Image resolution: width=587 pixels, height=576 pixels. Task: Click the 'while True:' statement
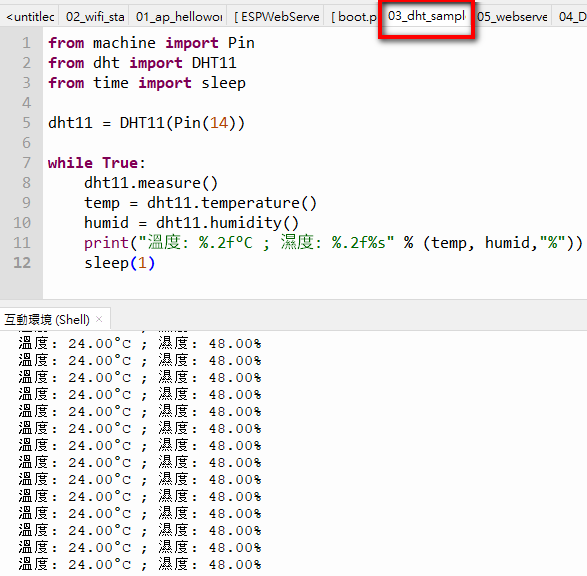click(x=96, y=163)
